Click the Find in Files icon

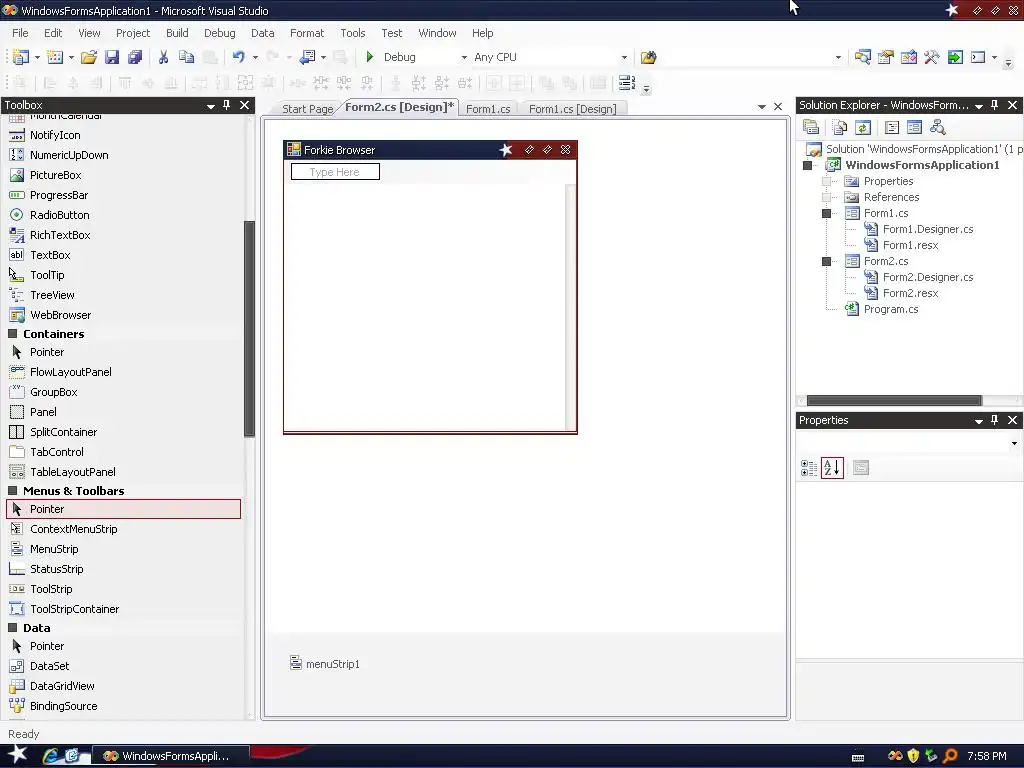[x=648, y=57]
